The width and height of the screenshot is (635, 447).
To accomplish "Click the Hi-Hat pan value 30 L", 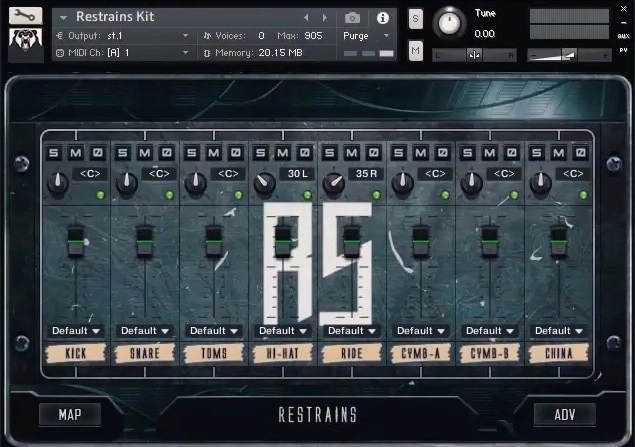I will click(297, 174).
